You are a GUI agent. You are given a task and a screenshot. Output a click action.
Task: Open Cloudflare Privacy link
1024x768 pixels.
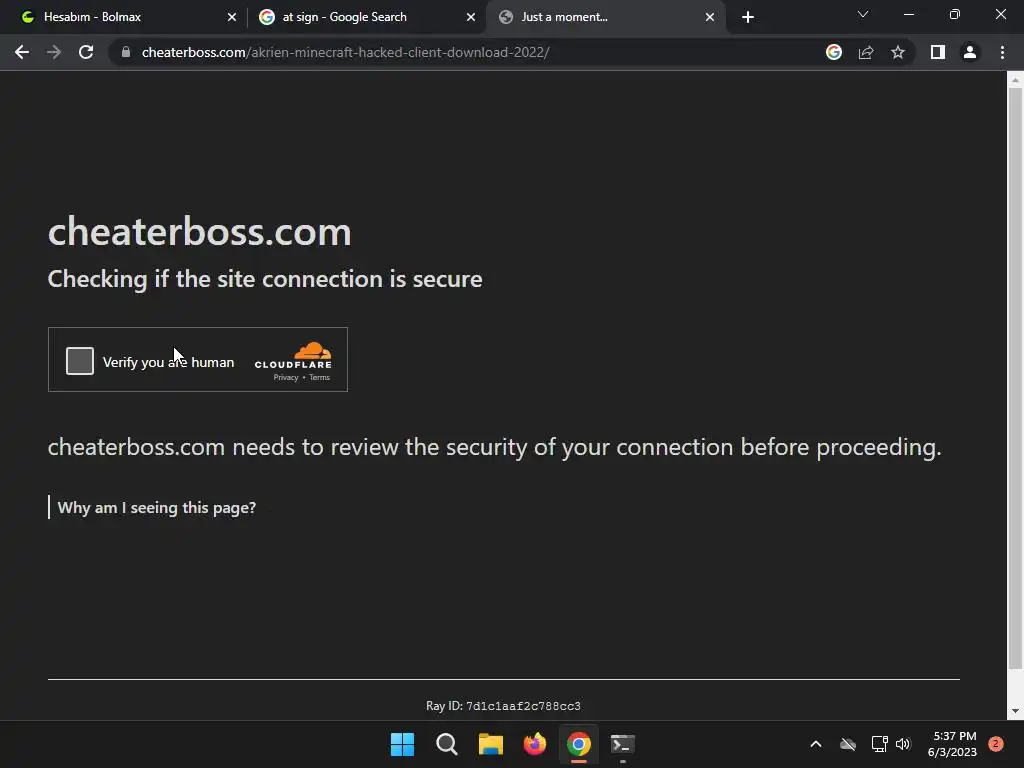point(286,377)
